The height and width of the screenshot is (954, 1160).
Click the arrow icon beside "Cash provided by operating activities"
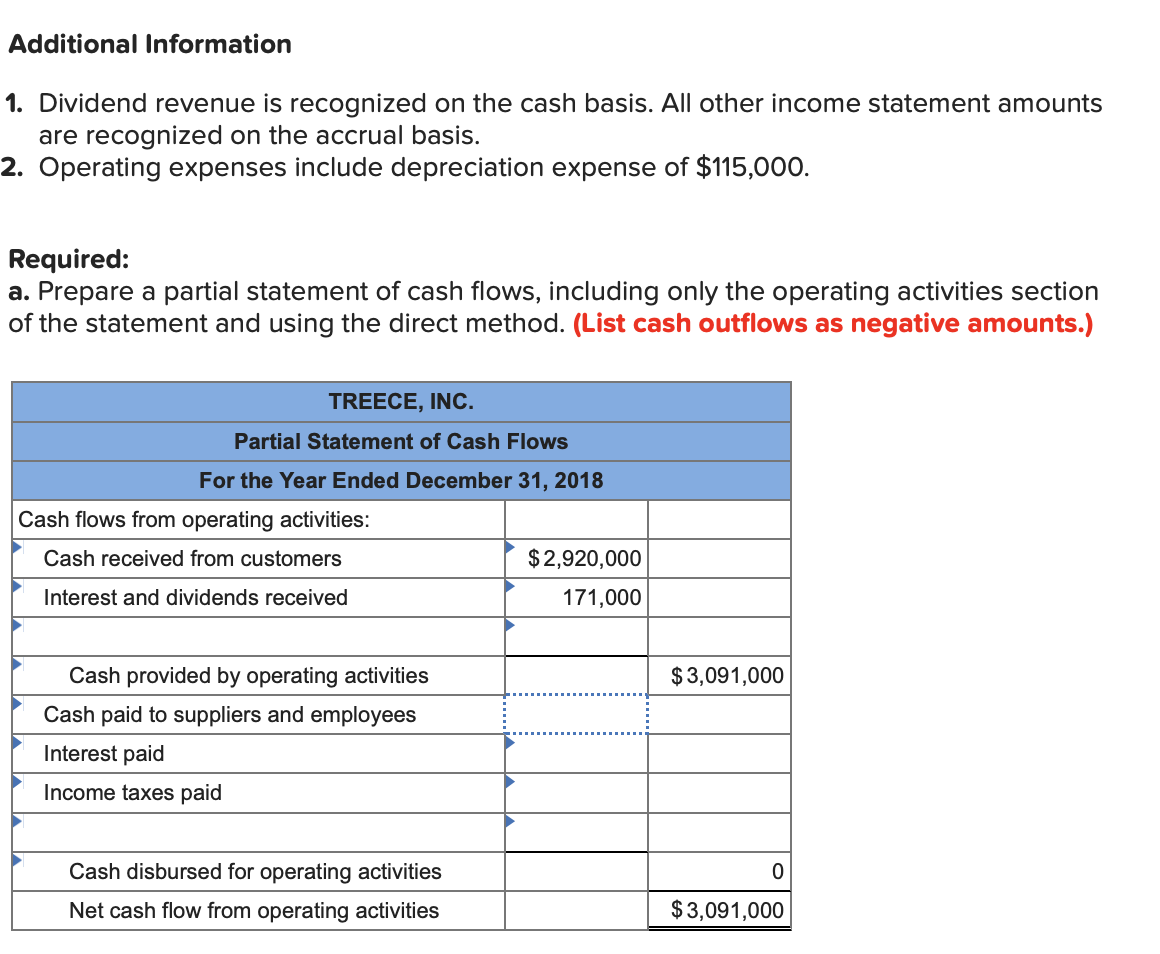pyautogui.click(x=17, y=665)
